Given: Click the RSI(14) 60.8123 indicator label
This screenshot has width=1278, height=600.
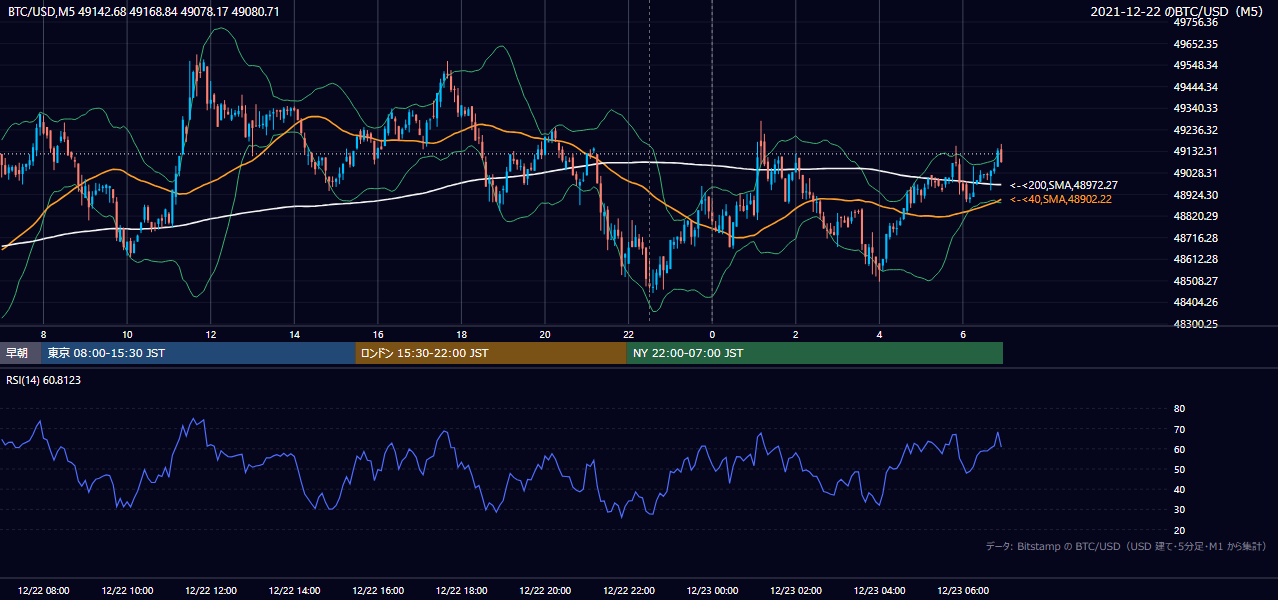Looking at the screenshot, I should pyautogui.click(x=41, y=379).
